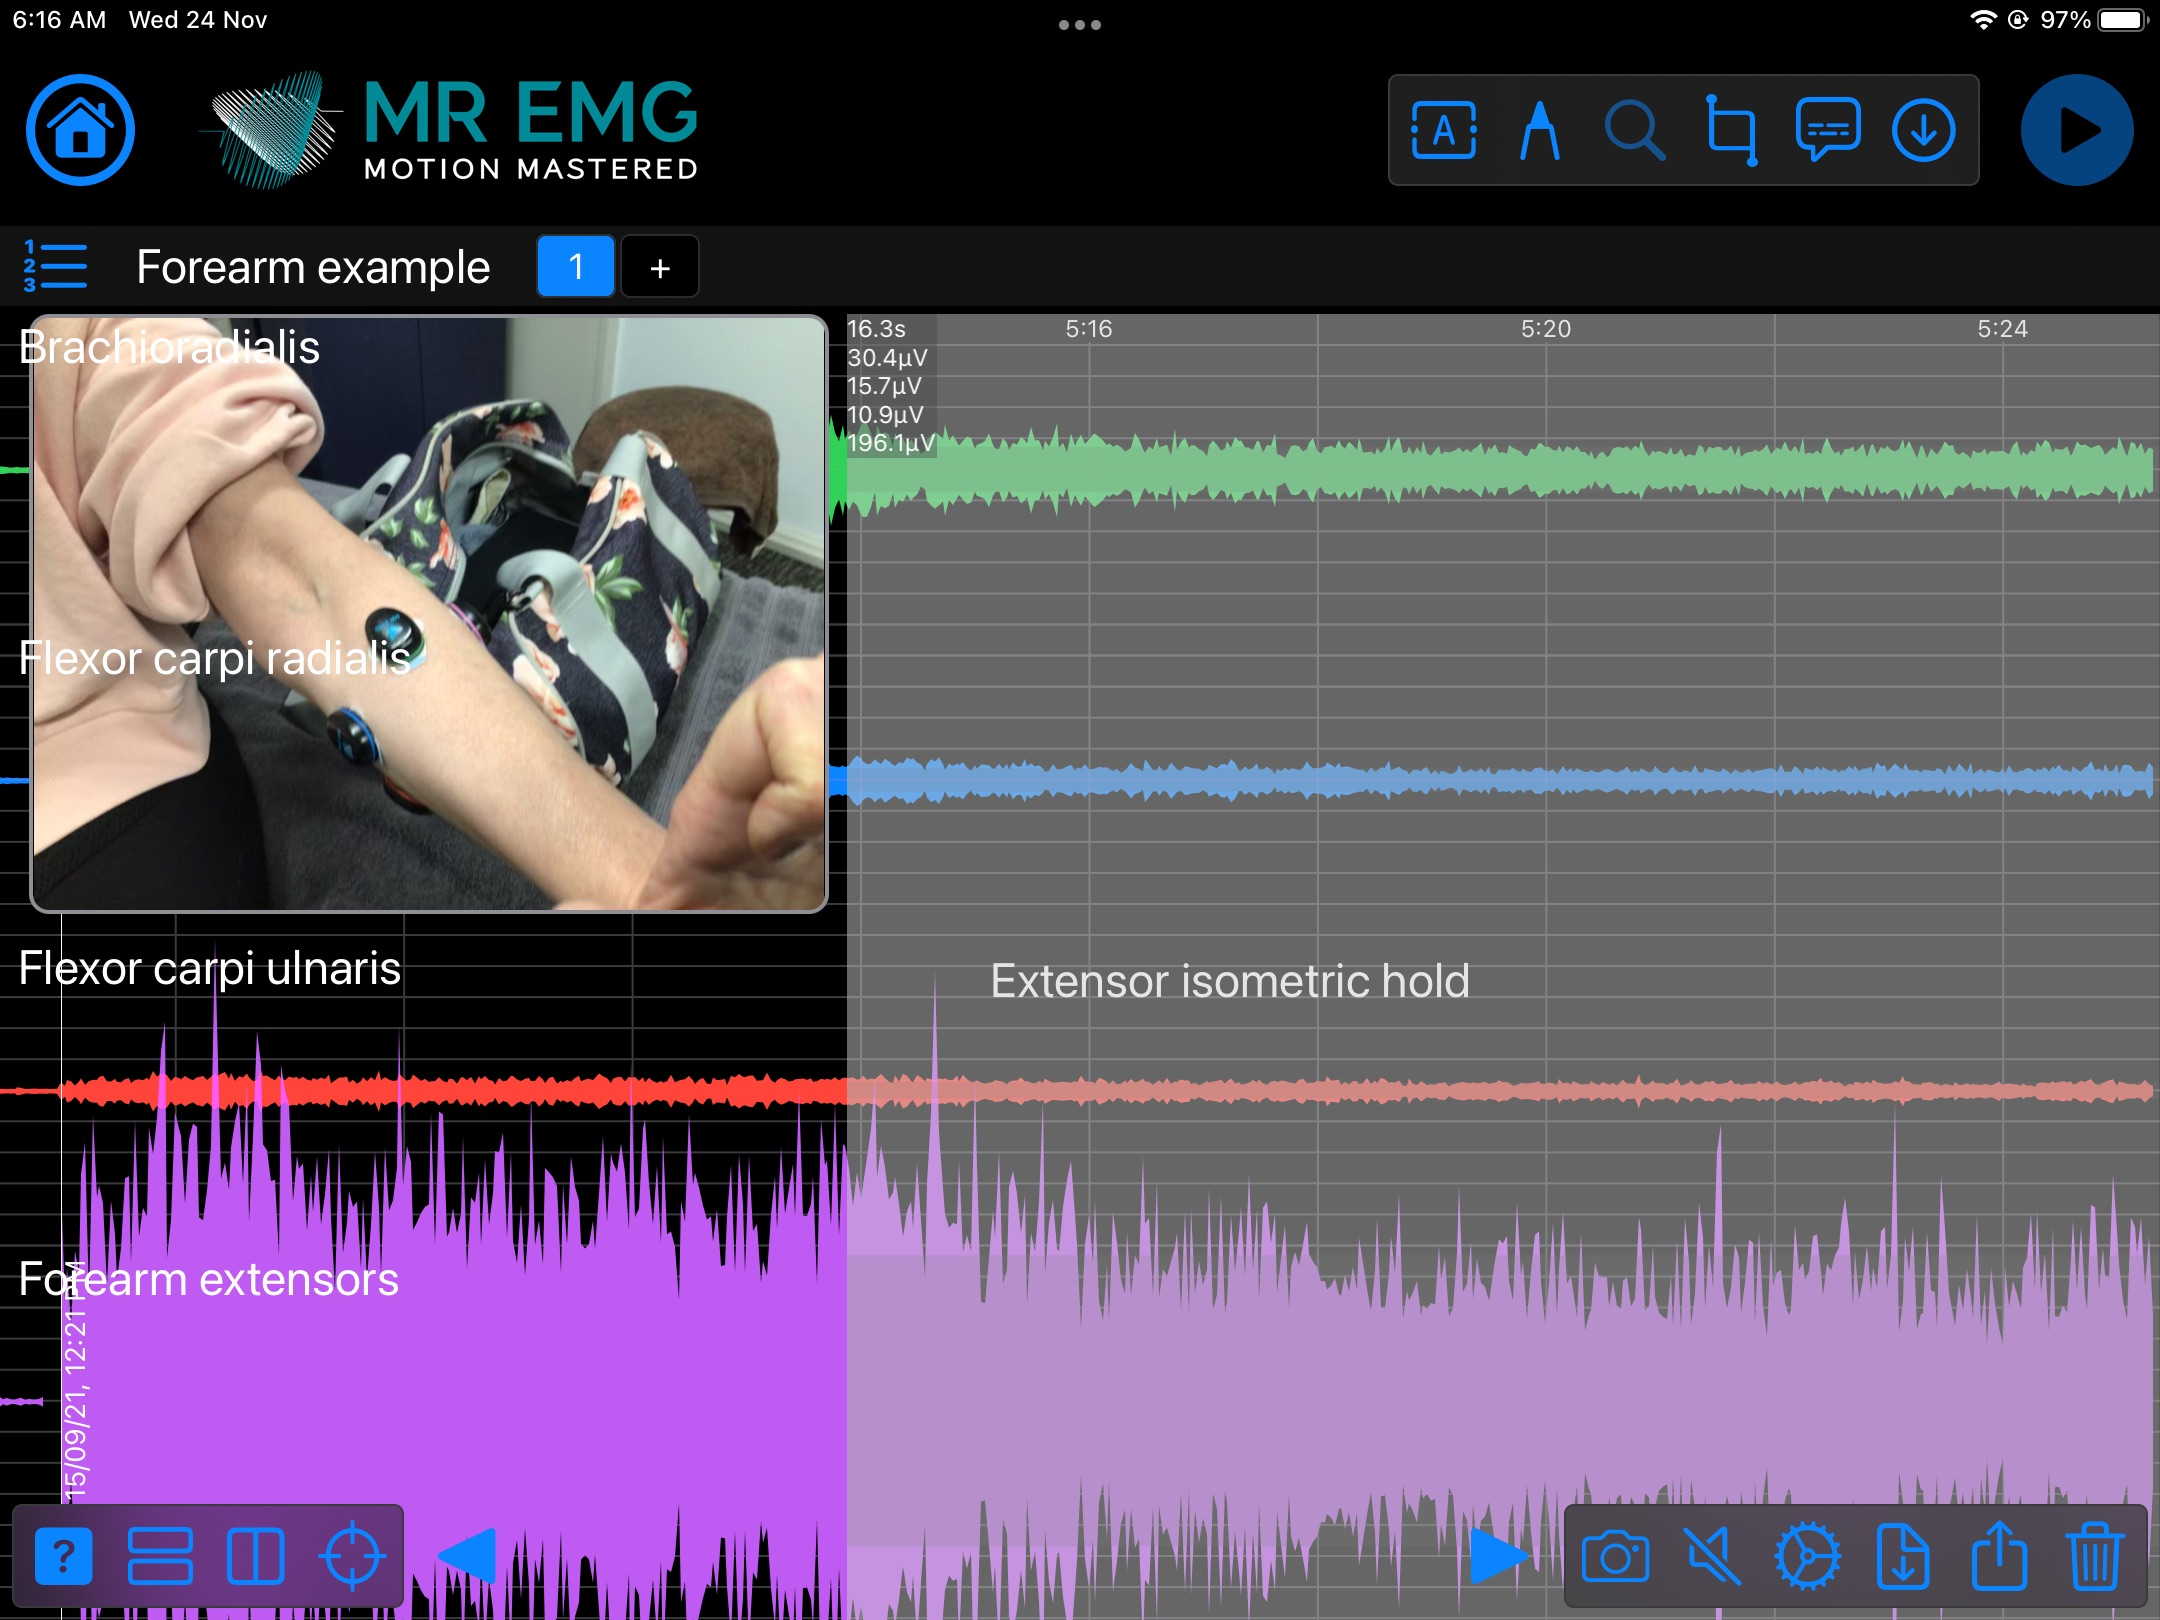Image resolution: width=2160 pixels, height=1620 pixels.
Task: Select the Flexor carpi radialis label
Action: (x=215, y=658)
